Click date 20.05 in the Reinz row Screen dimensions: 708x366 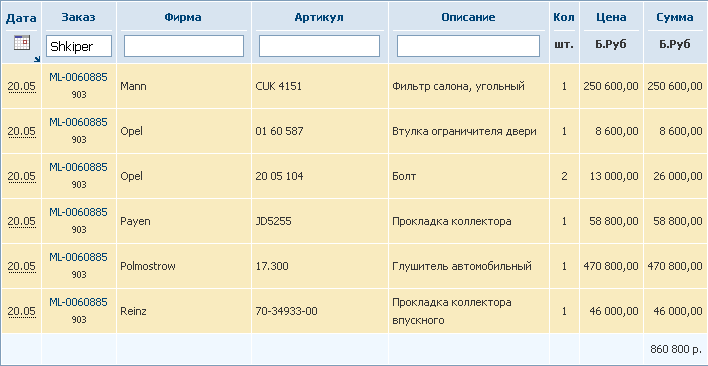coord(21,311)
